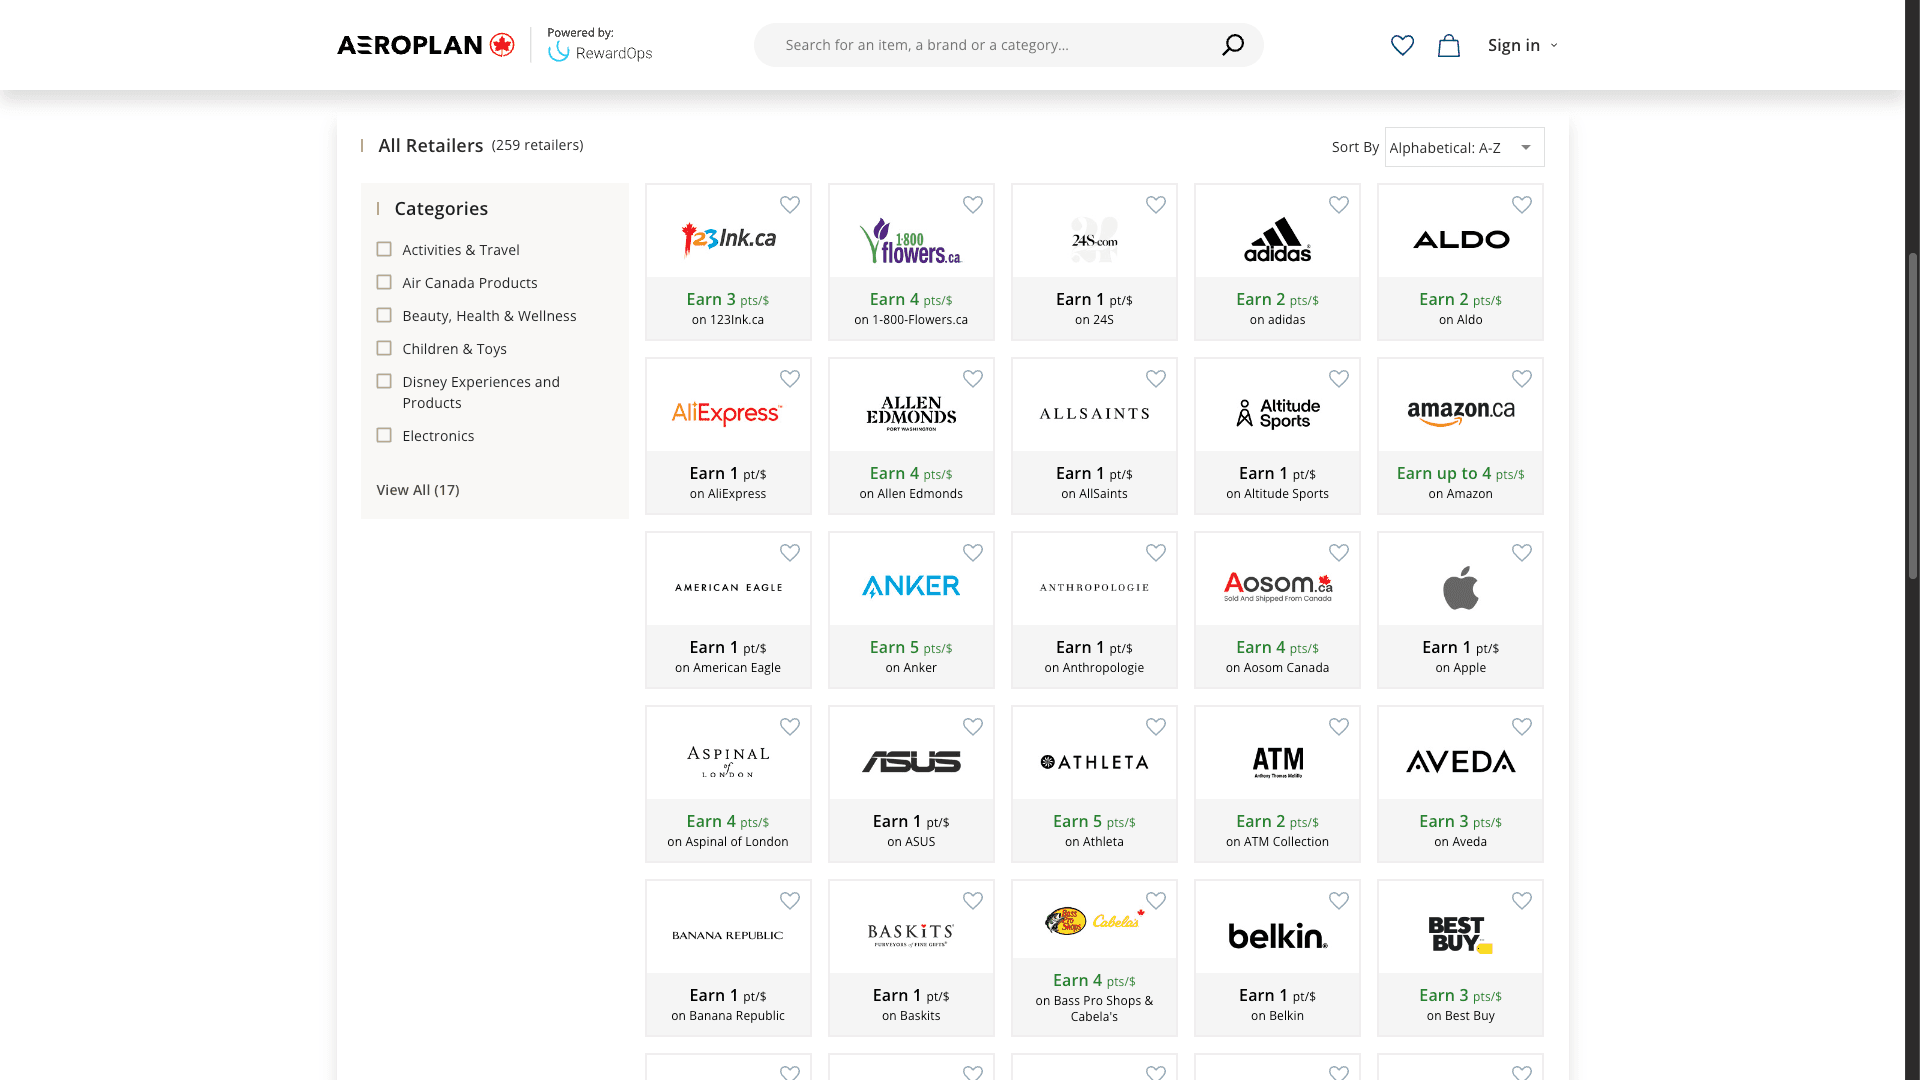Open Bass Pro Shops & Cabela's card

point(1094,958)
